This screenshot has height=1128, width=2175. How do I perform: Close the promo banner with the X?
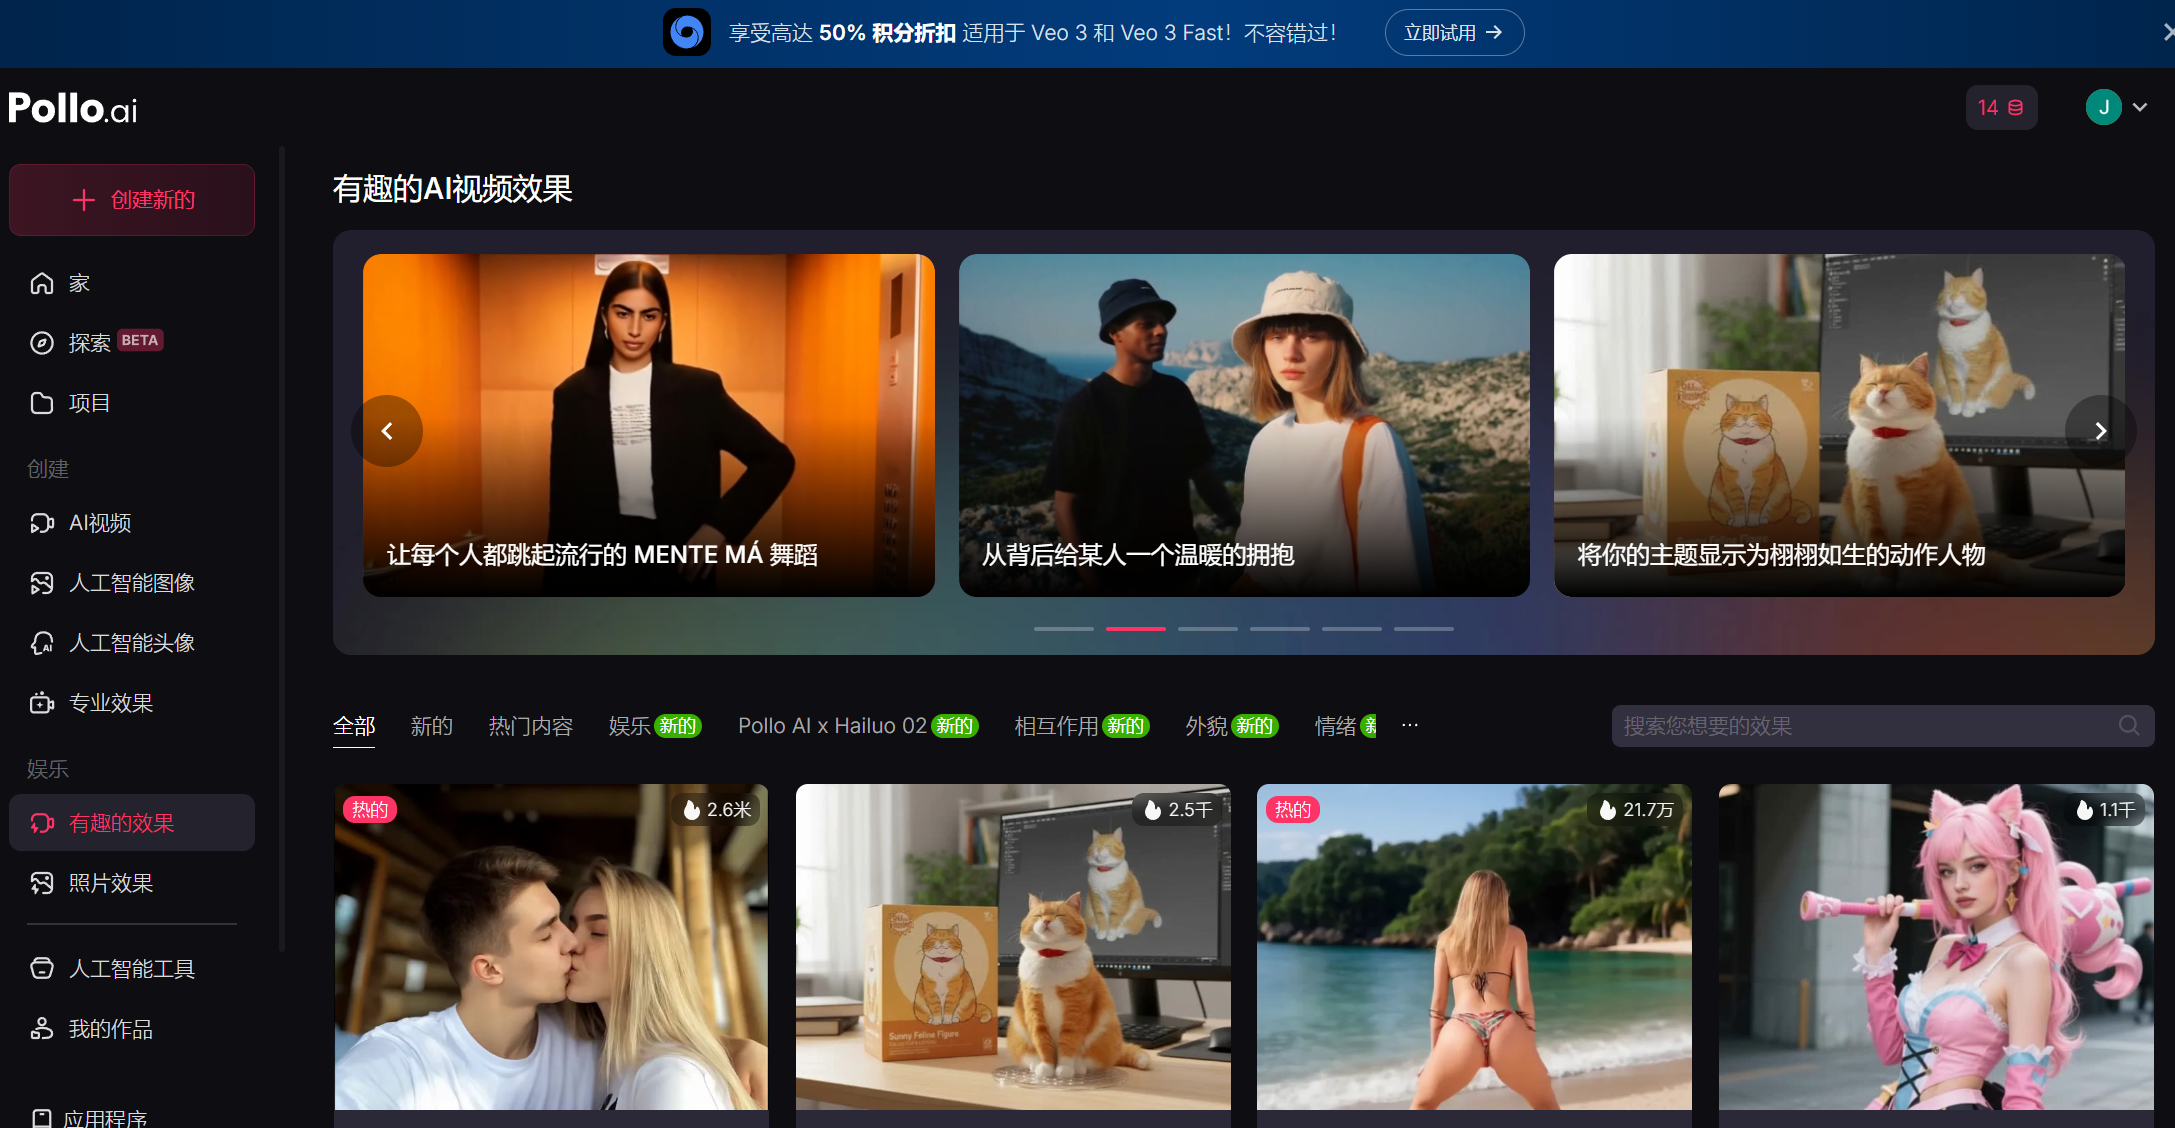coord(2167,32)
